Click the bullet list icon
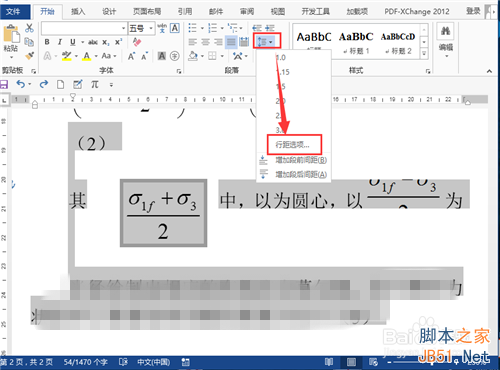 192,28
